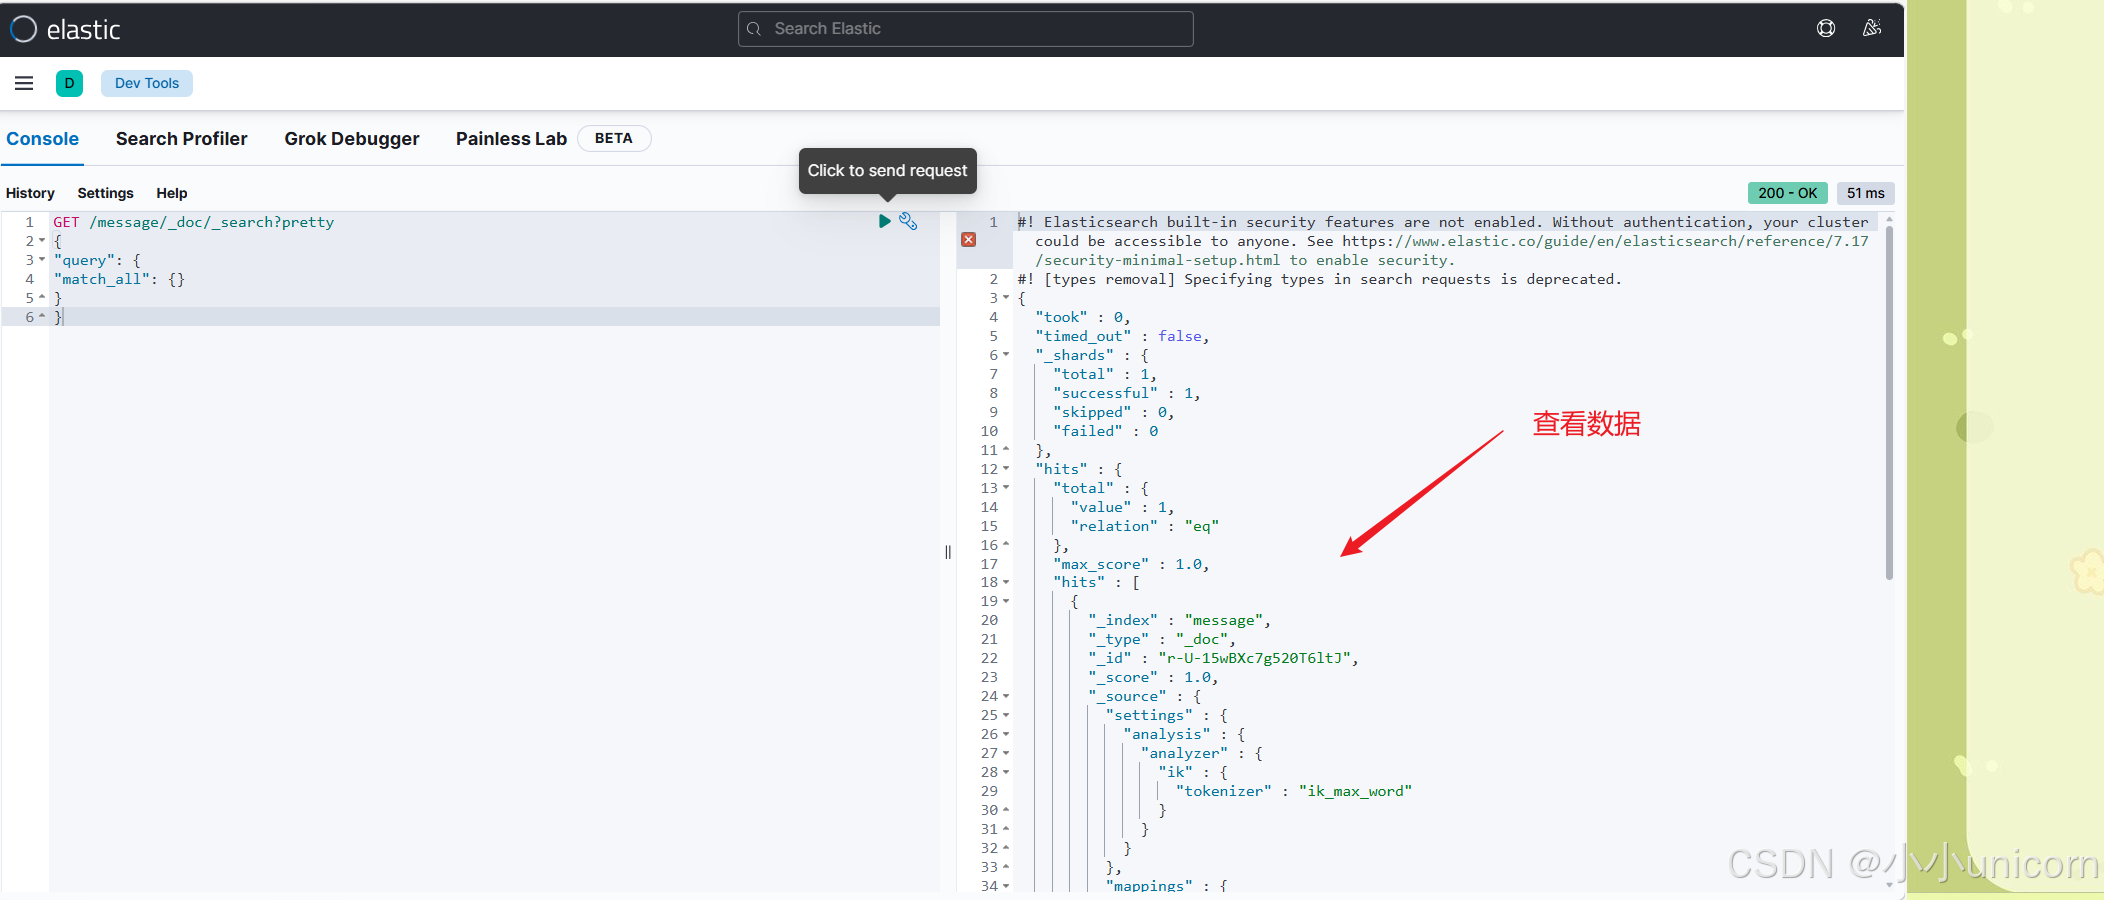Click the green D space avatar
This screenshot has width=2104, height=900.
(69, 83)
